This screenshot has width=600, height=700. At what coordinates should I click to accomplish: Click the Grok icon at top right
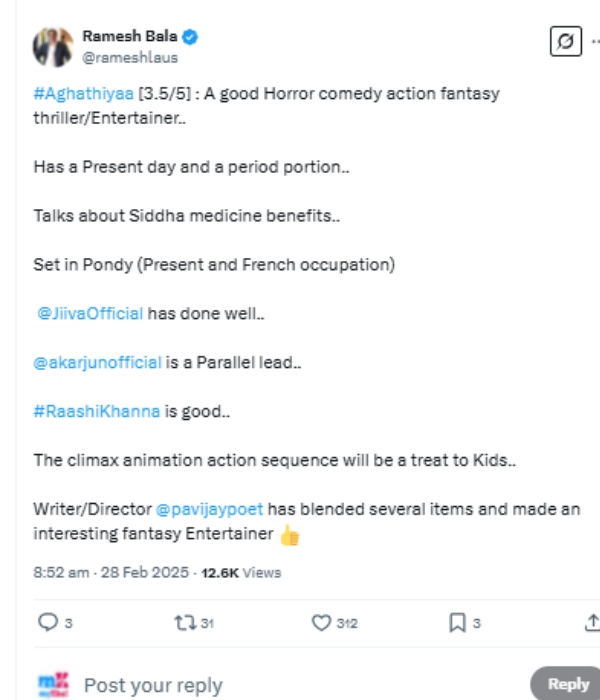[x=566, y=42]
